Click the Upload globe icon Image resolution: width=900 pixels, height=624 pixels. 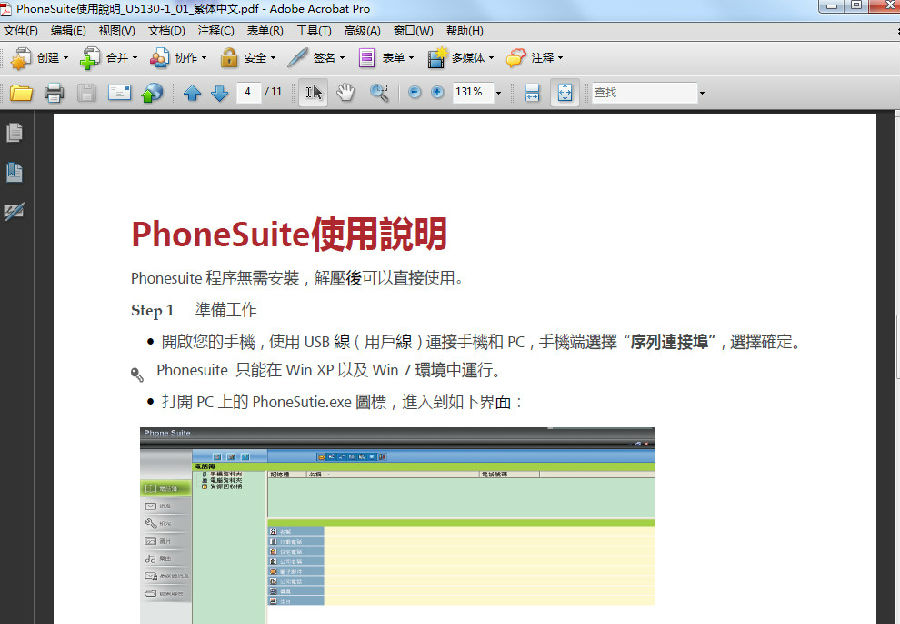click(152, 92)
